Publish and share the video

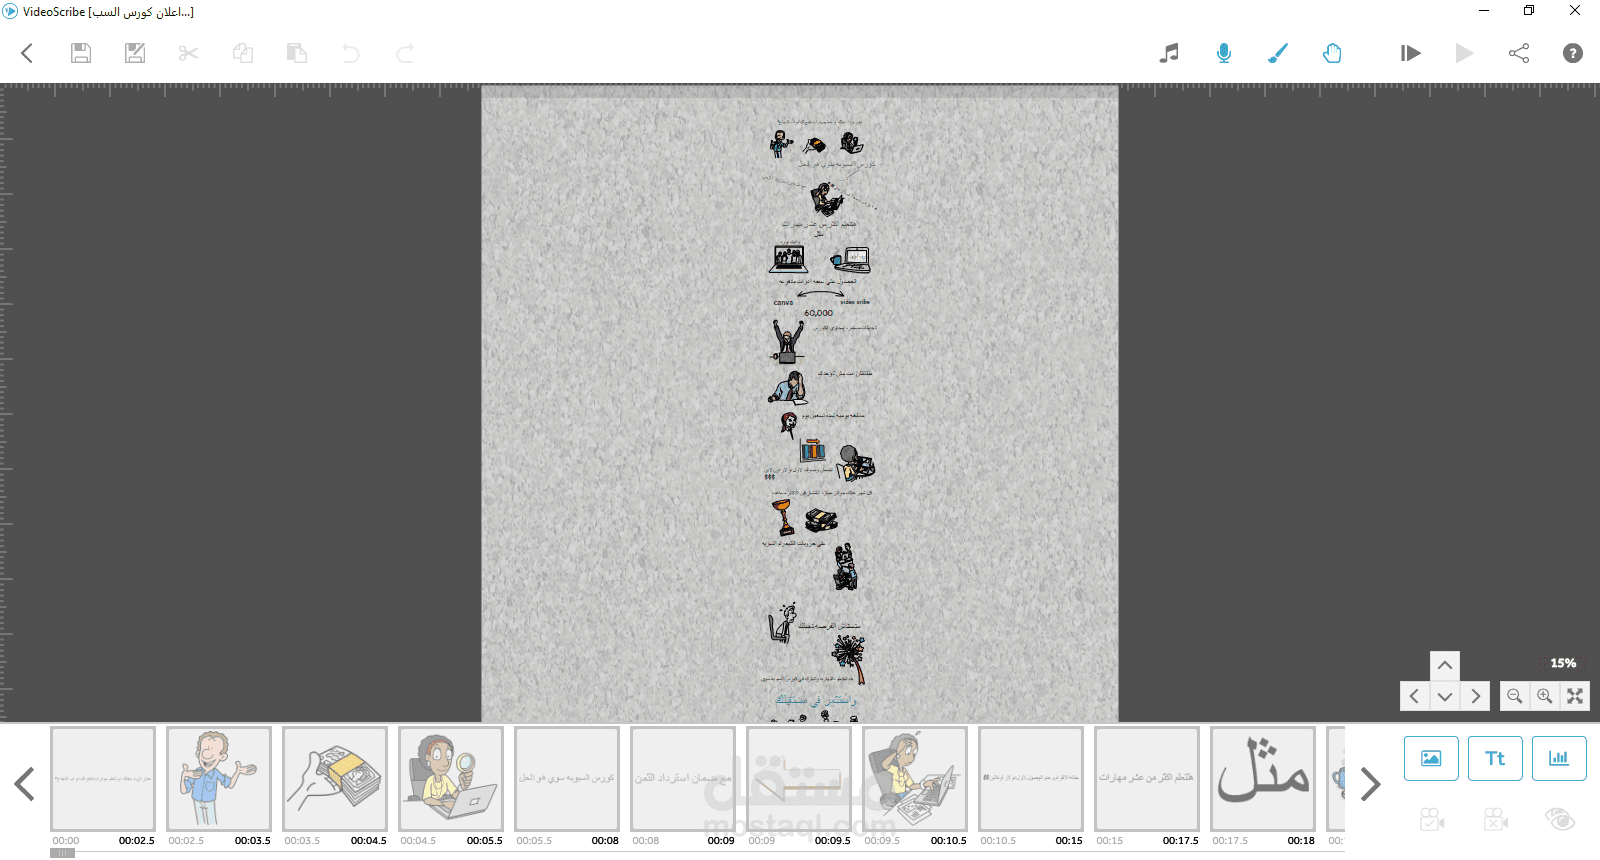pyautogui.click(x=1519, y=53)
